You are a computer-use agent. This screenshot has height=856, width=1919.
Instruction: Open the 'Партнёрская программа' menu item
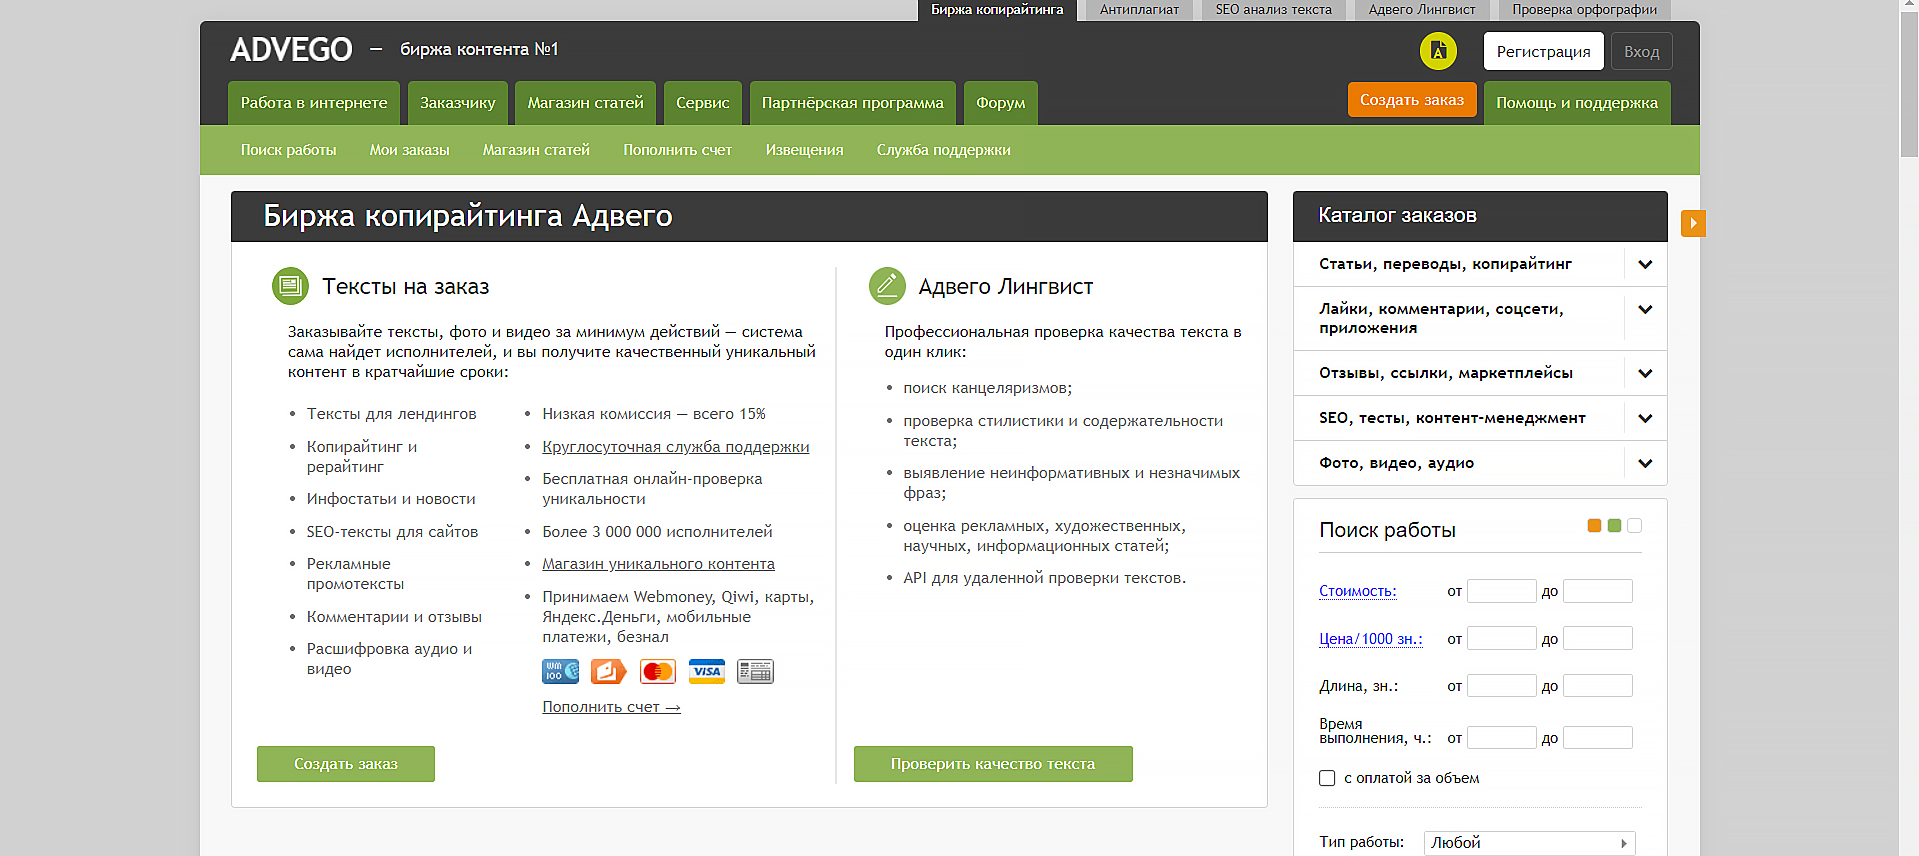pyautogui.click(x=852, y=103)
